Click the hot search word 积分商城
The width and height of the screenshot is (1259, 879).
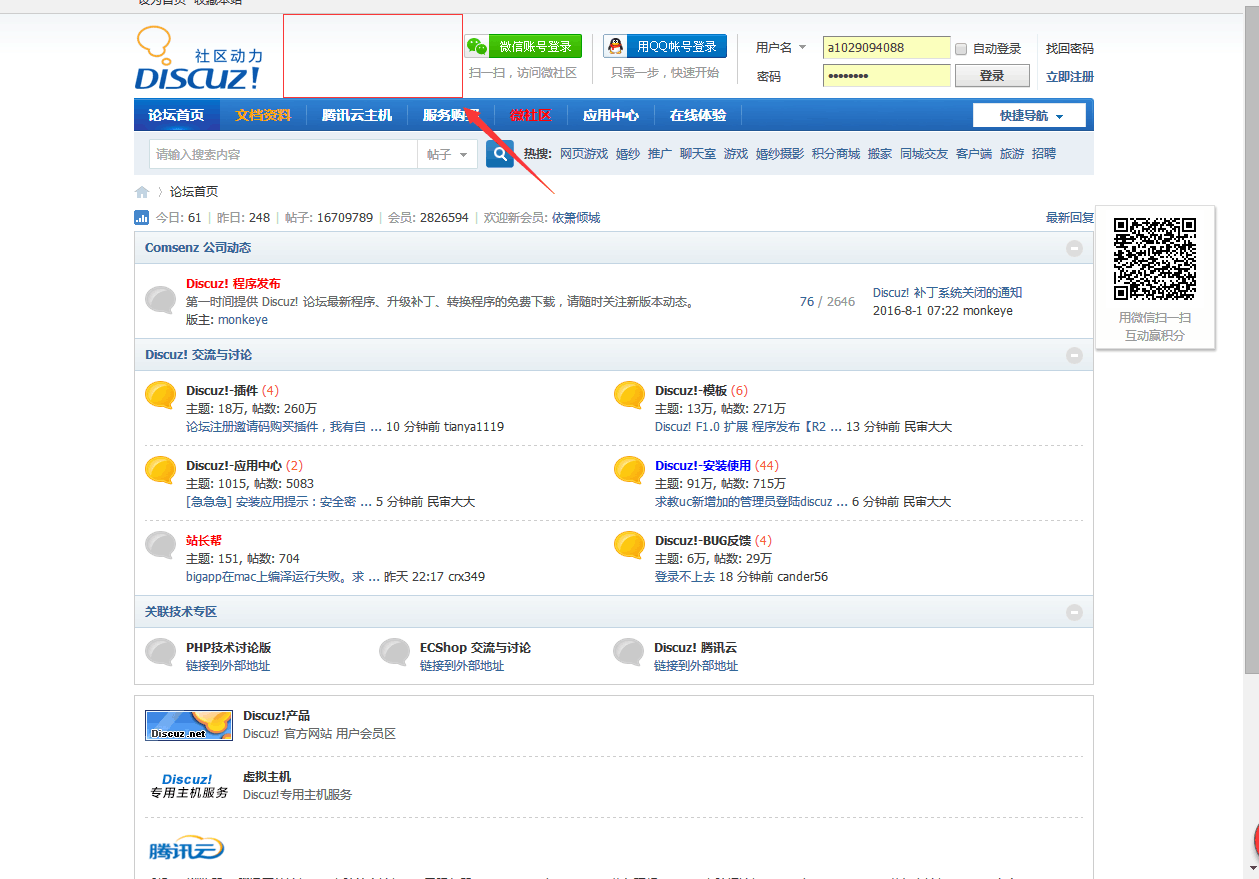pos(836,154)
